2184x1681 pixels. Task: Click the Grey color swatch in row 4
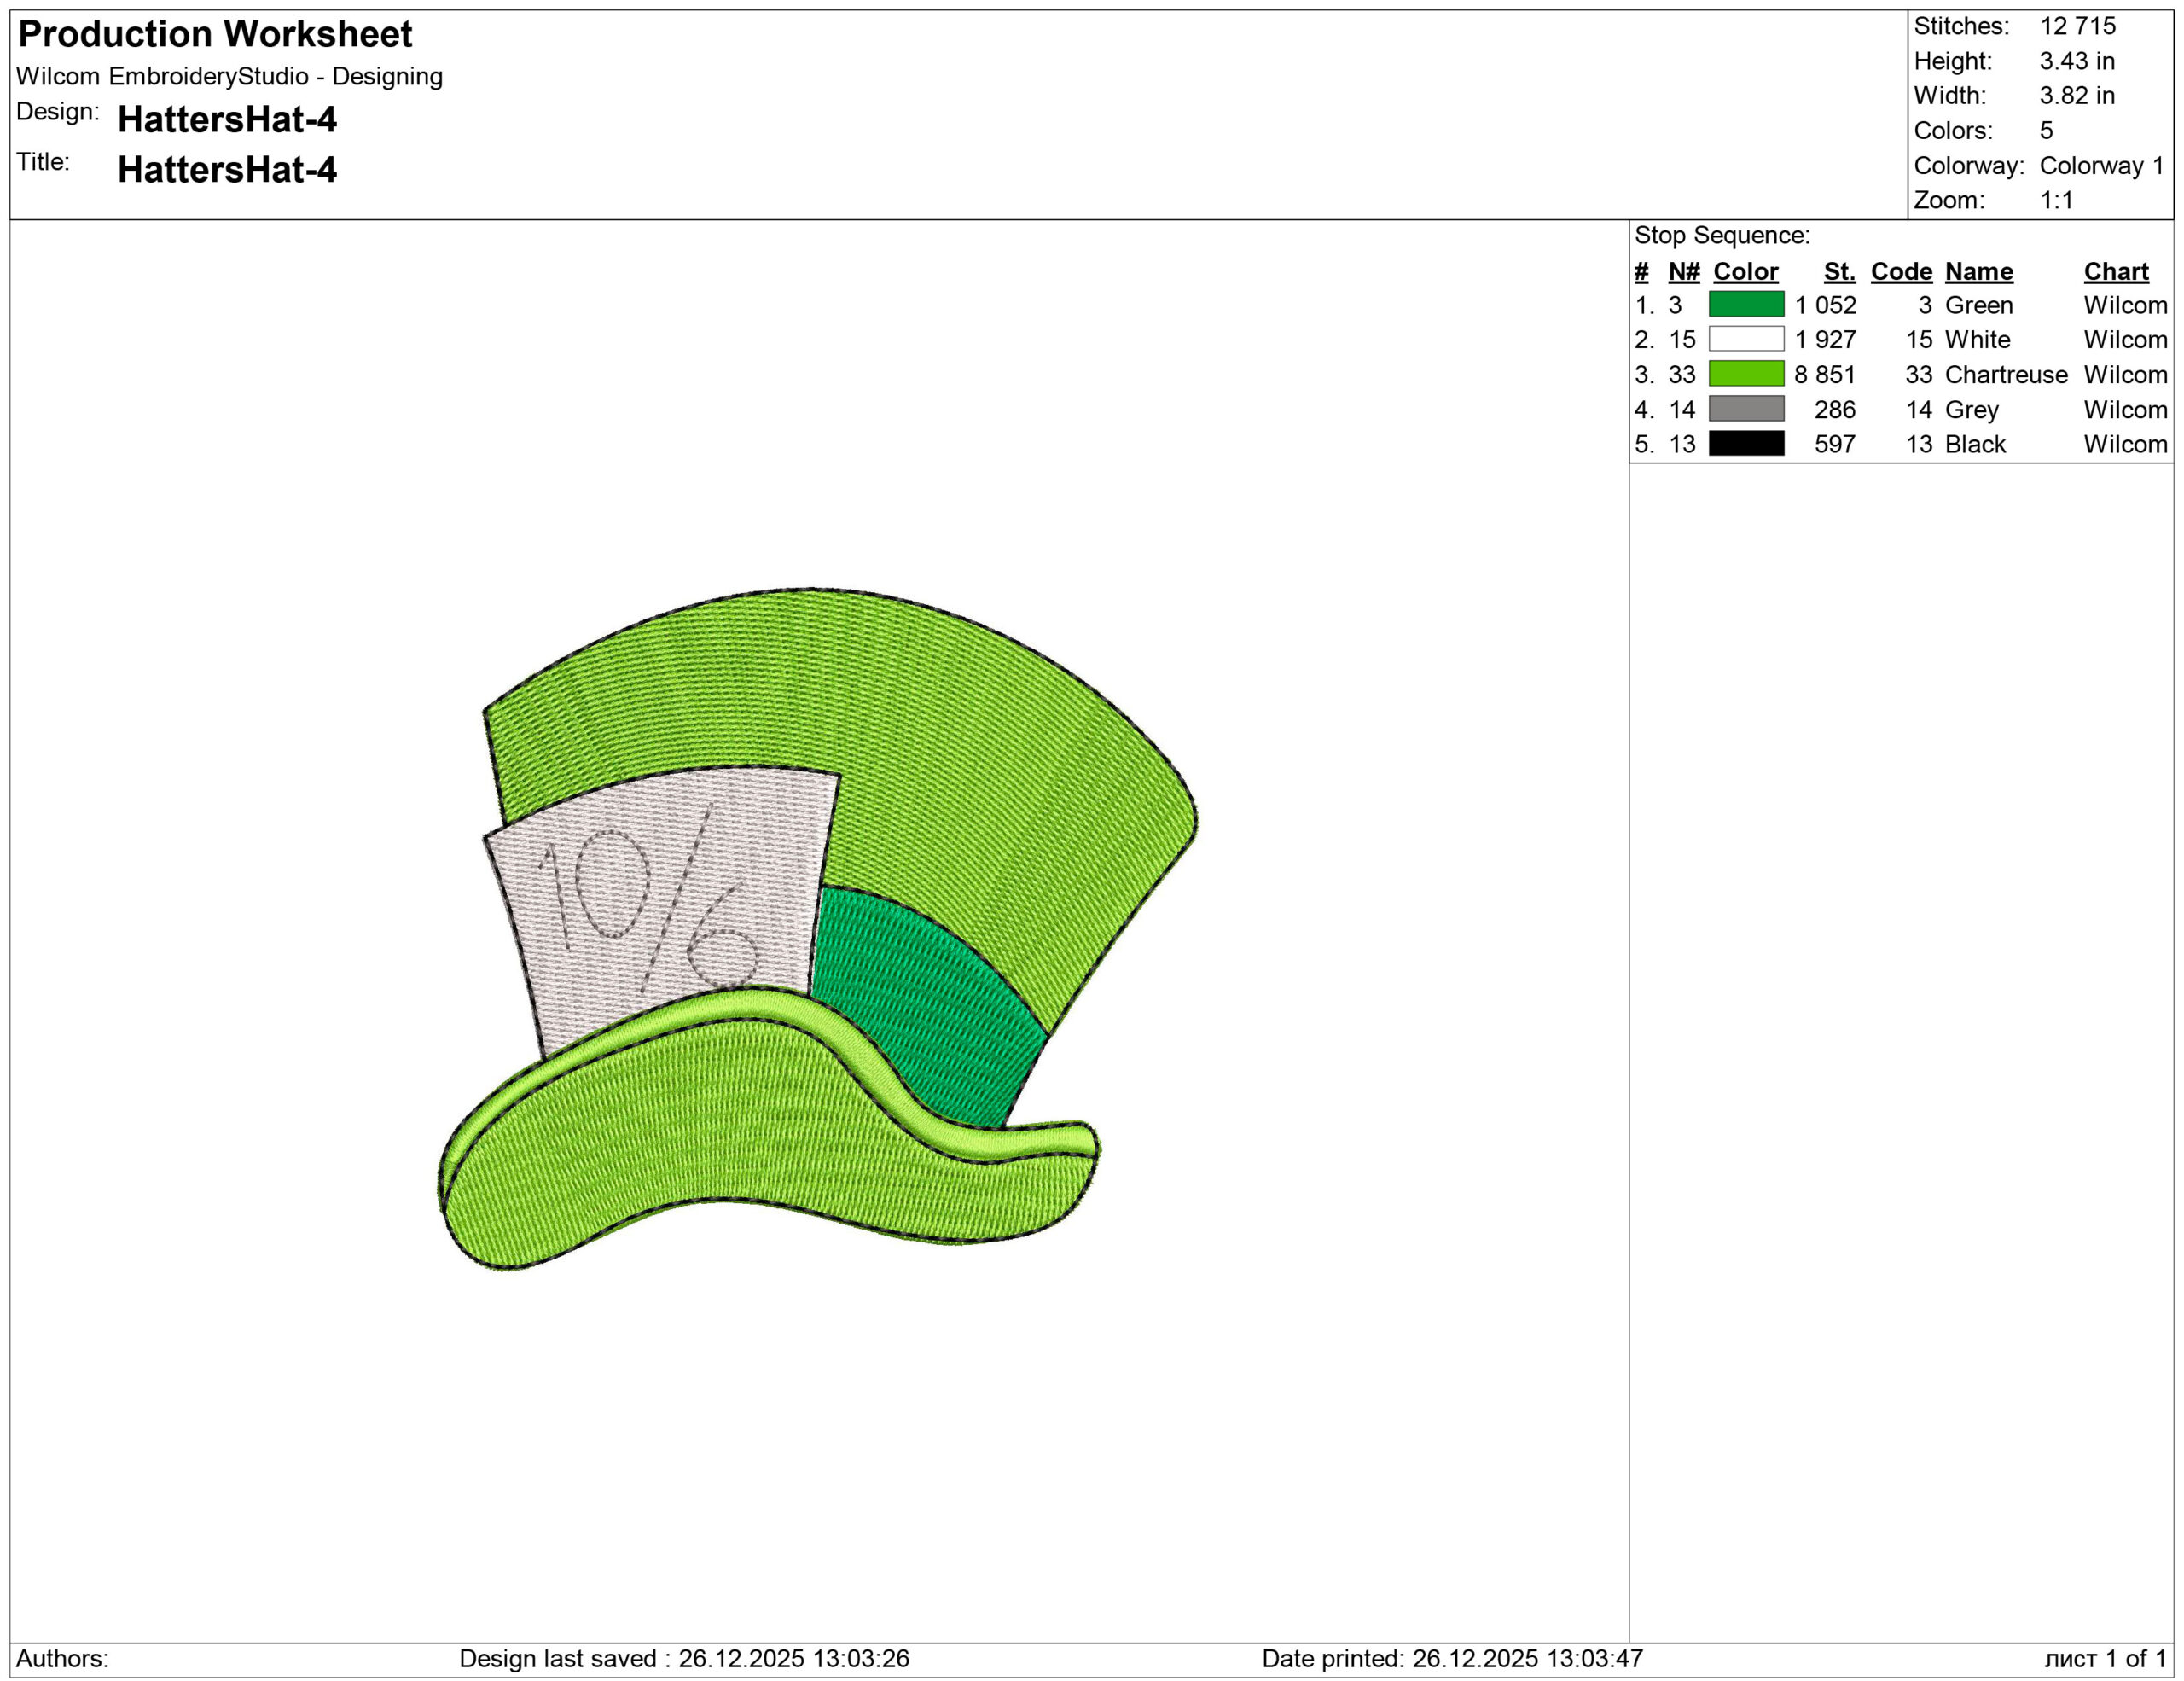click(1746, 409)
